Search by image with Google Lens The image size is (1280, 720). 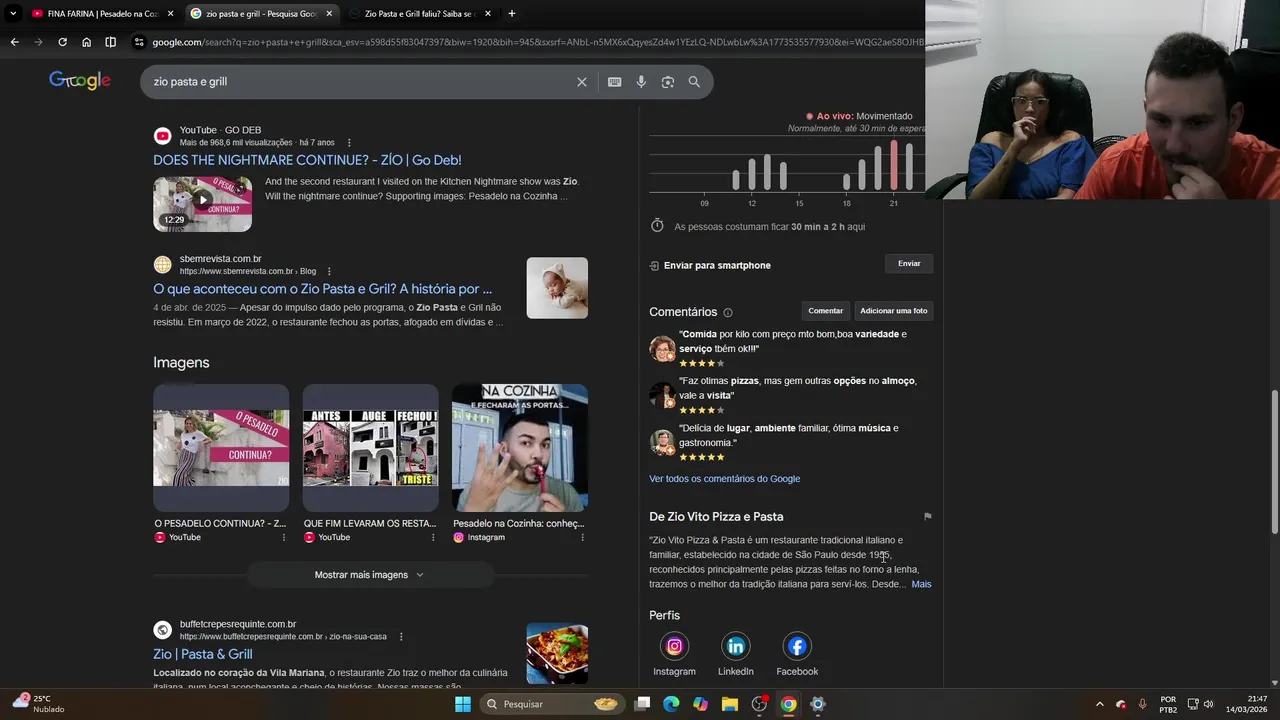point(668,82)
